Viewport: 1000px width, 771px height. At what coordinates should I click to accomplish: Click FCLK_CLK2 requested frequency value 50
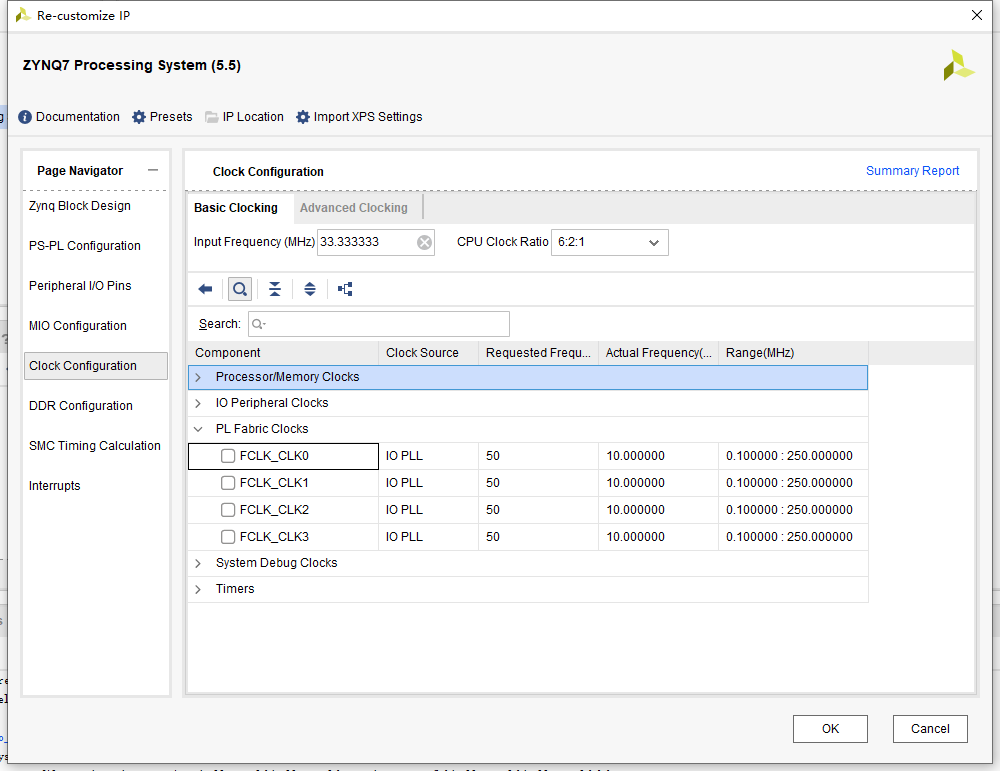click(x=538, y=510)
